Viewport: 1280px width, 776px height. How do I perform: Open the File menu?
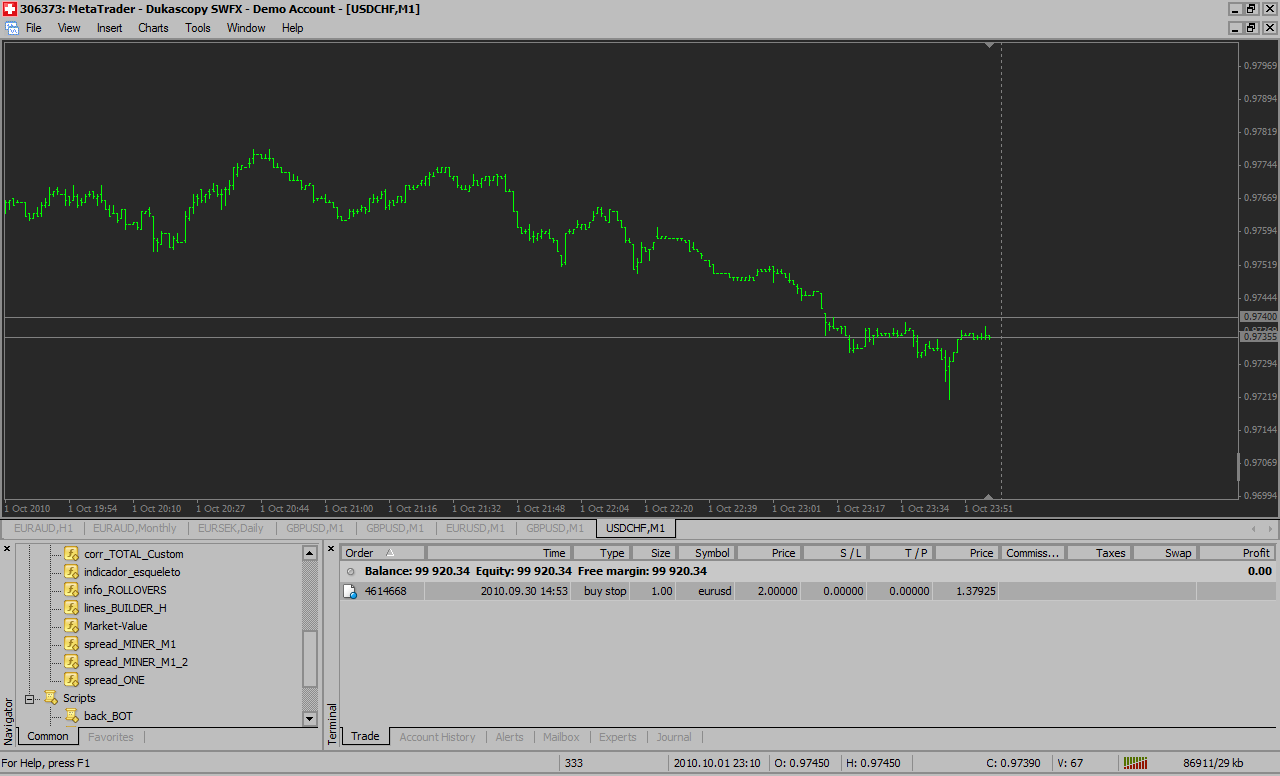[34, 28]
